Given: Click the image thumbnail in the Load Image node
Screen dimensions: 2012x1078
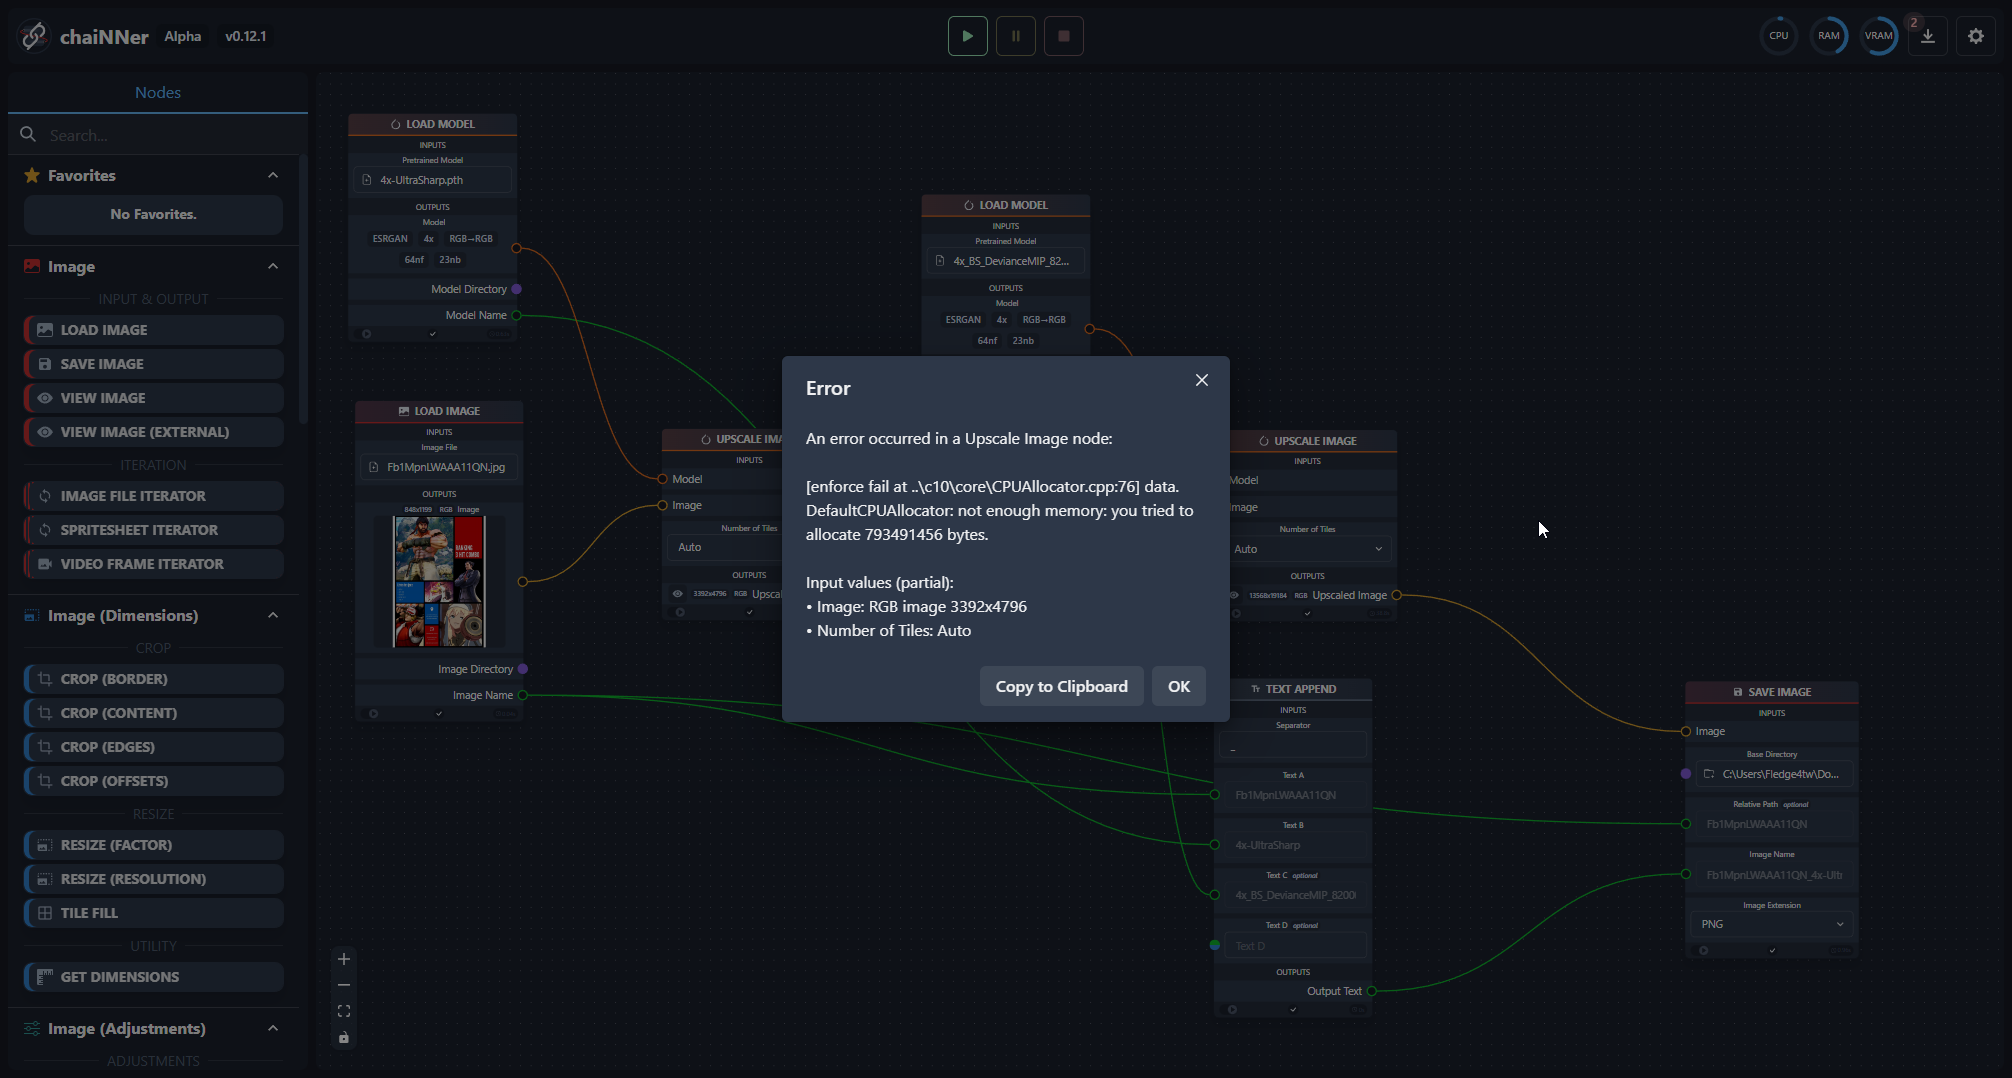Looking at the screenshot, I should pyautogui.click(x=438, y=581).
